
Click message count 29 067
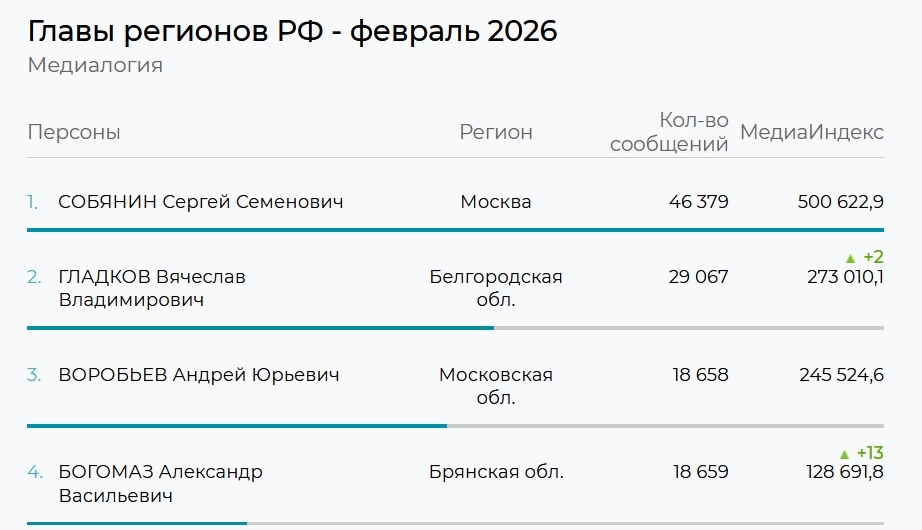pos(698,276)
